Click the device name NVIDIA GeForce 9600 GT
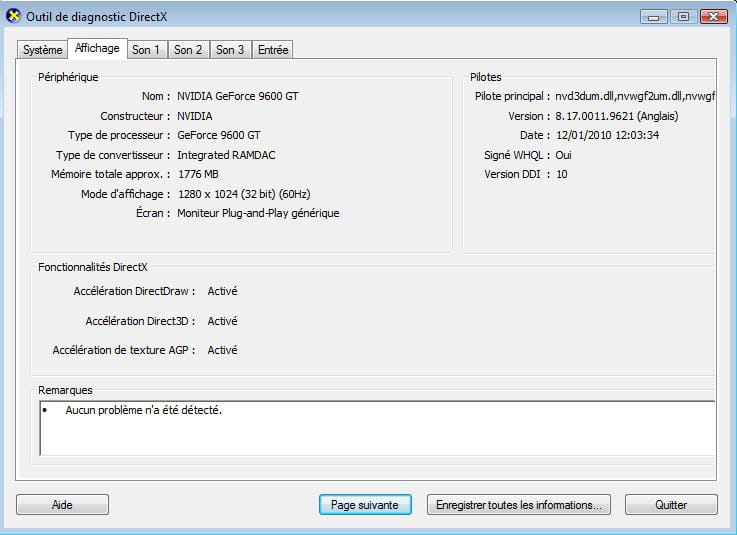 pyautogui.click(x=237, y=97)
